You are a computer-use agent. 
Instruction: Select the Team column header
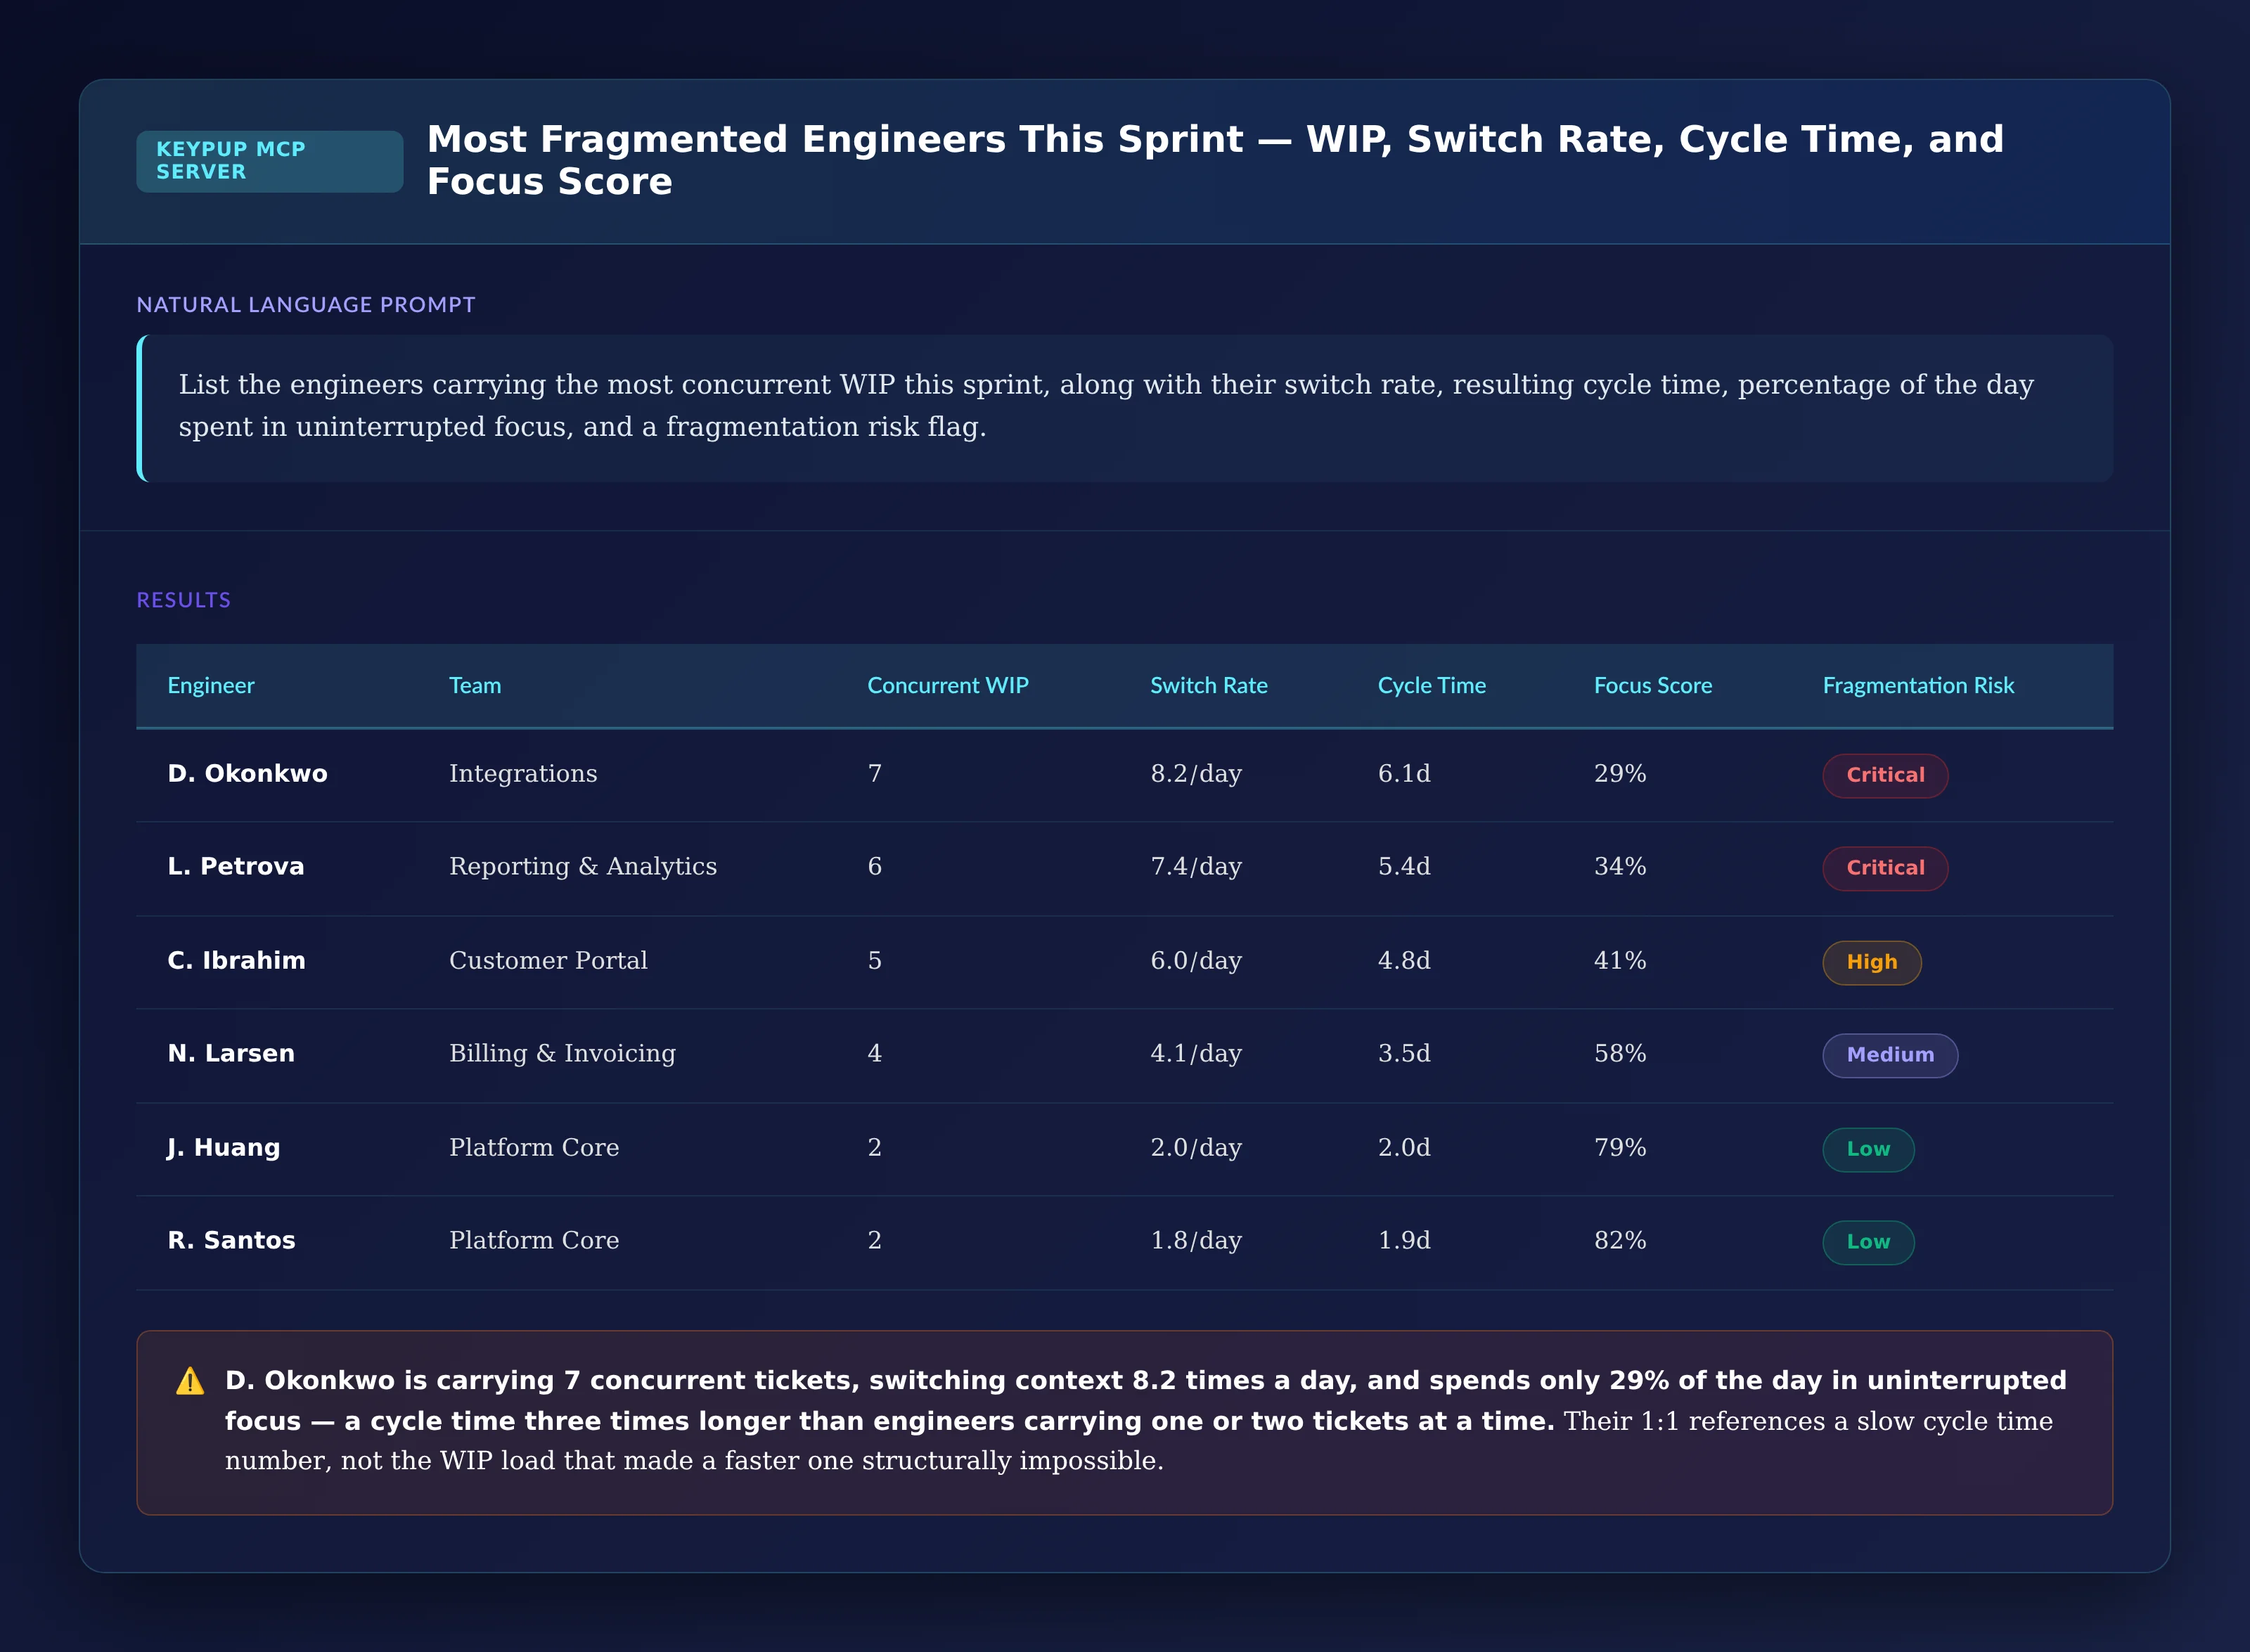click(475, 686)
